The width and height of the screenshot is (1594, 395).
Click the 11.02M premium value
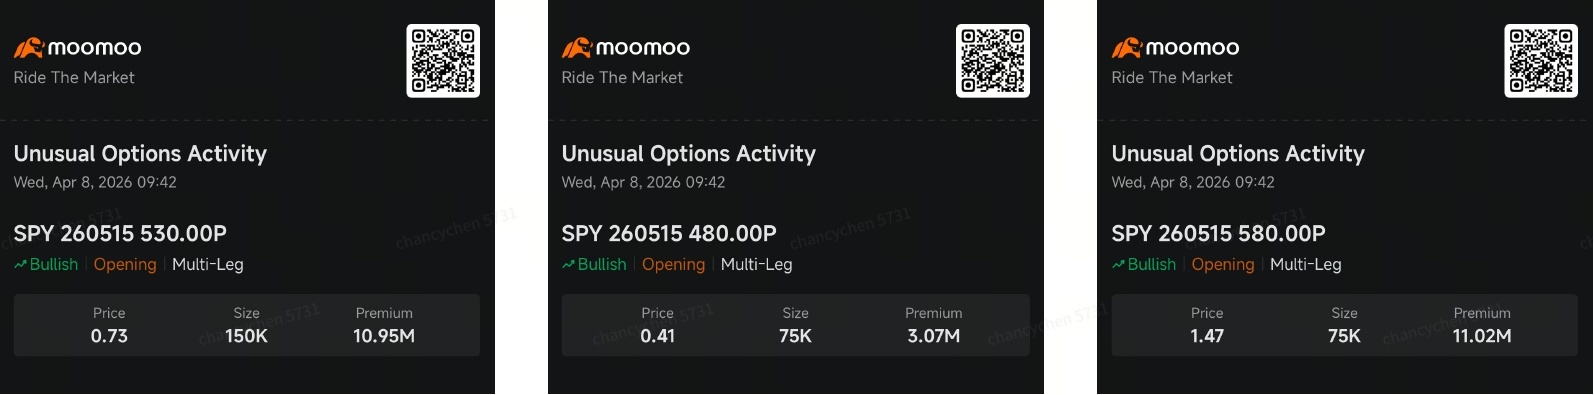click(1482, 336)
